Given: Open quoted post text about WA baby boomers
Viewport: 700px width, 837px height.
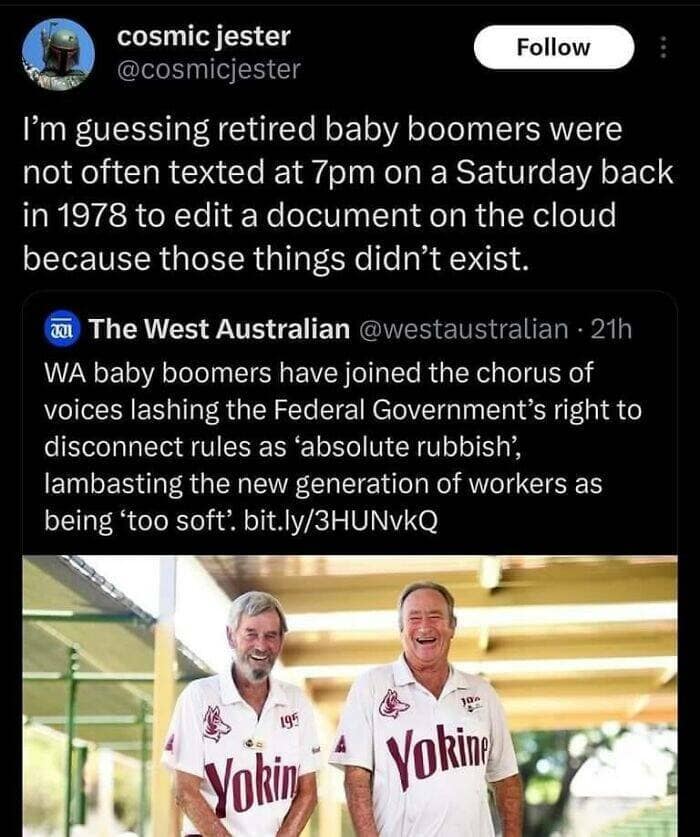Looking at the screenshot, I should [x=343, y=446].
